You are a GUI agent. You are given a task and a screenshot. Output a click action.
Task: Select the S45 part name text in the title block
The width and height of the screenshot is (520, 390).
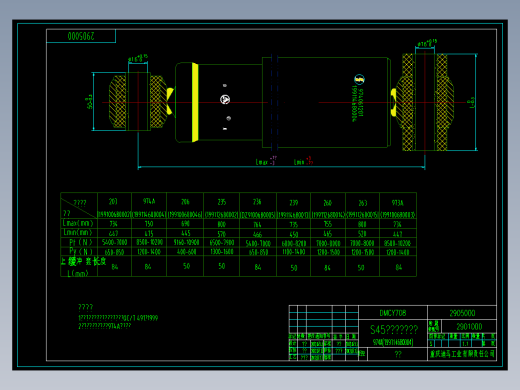(394, 329)
